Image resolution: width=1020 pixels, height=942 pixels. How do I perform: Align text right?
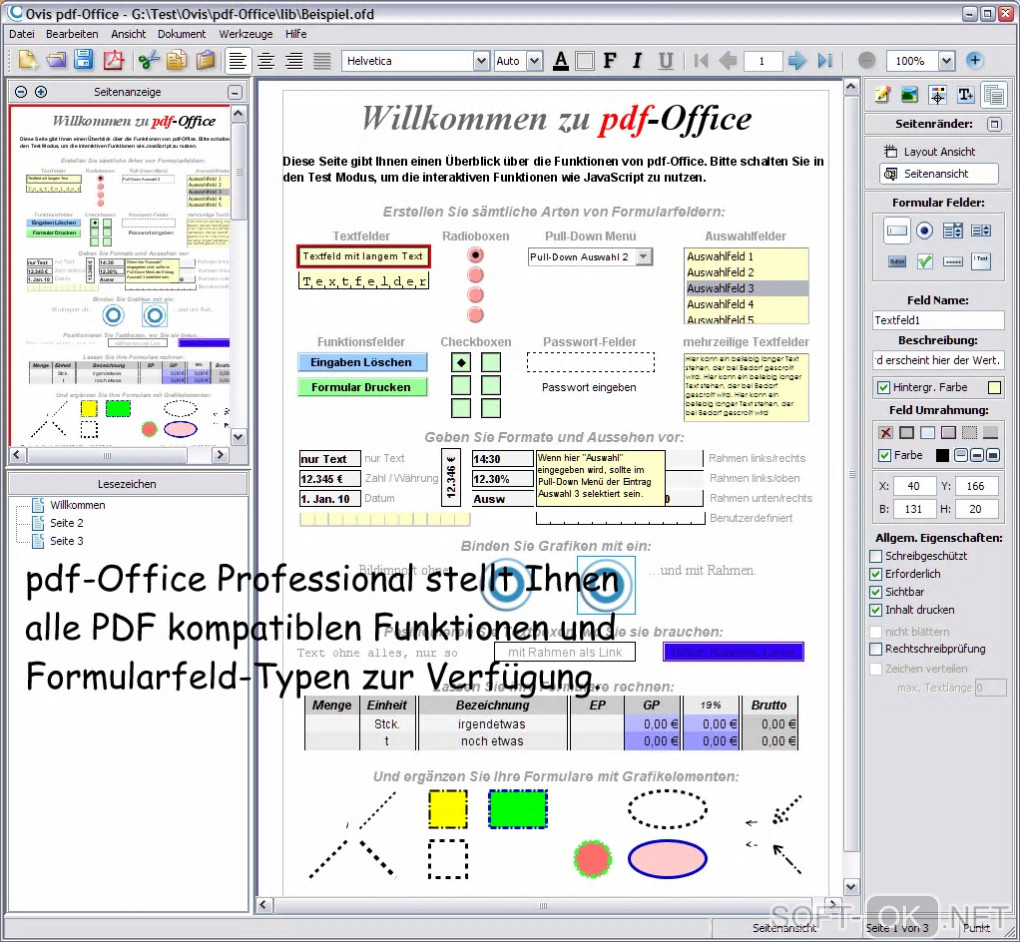(294, 61)
